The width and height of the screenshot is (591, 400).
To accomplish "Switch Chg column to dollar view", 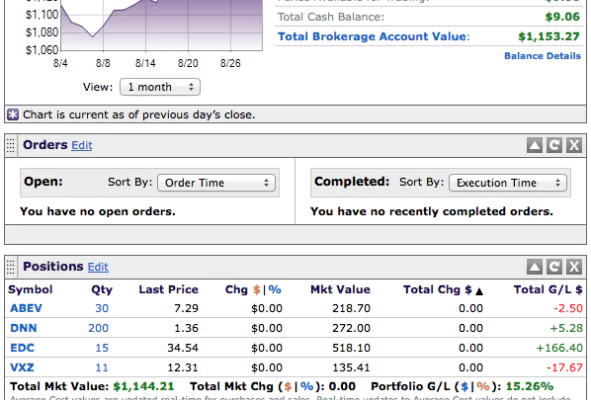I will (x=257, y=290).
